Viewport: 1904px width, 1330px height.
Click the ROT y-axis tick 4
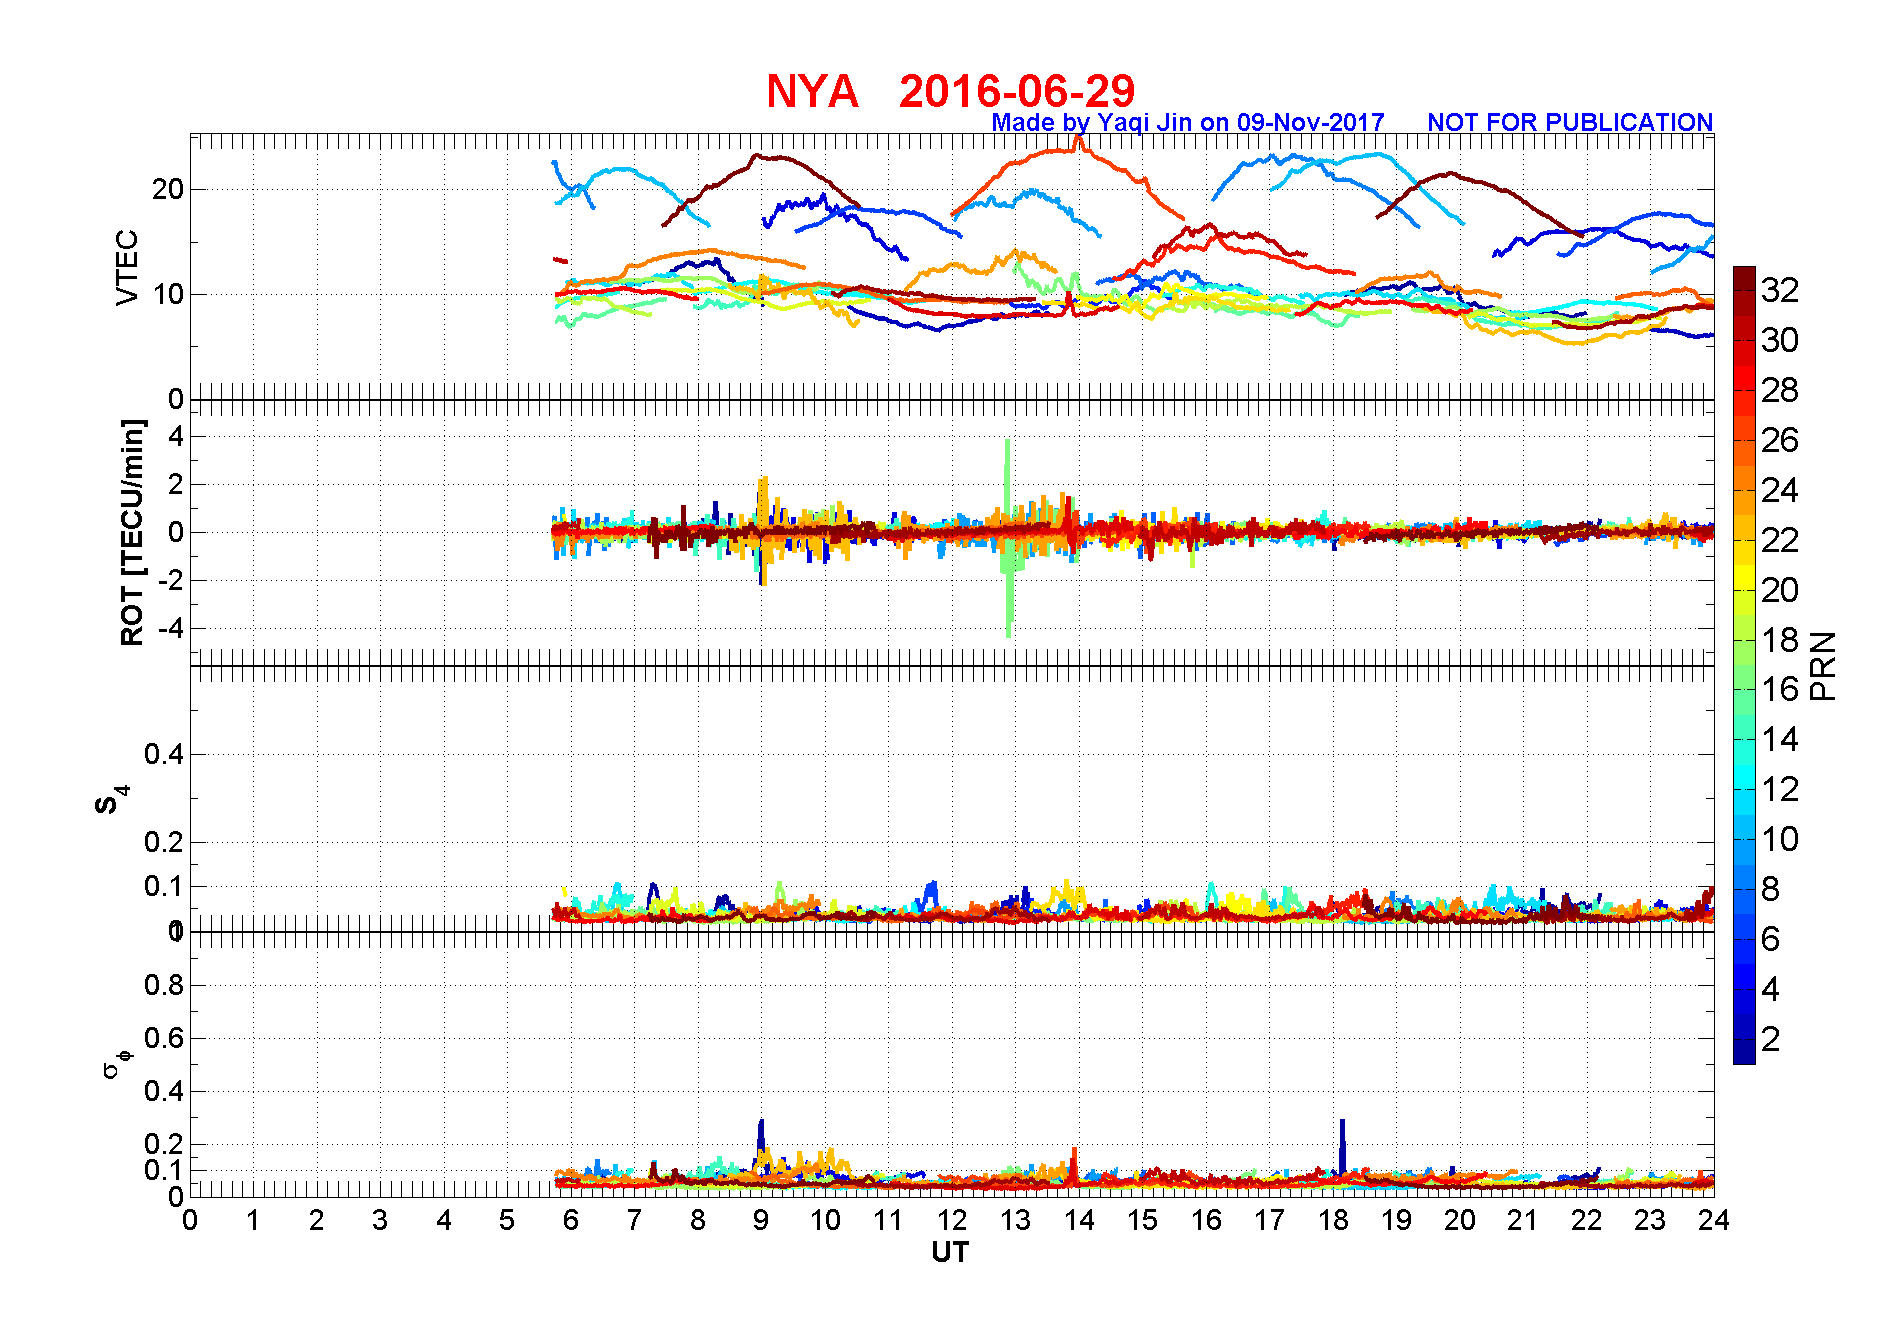click(x=176, y=436)
